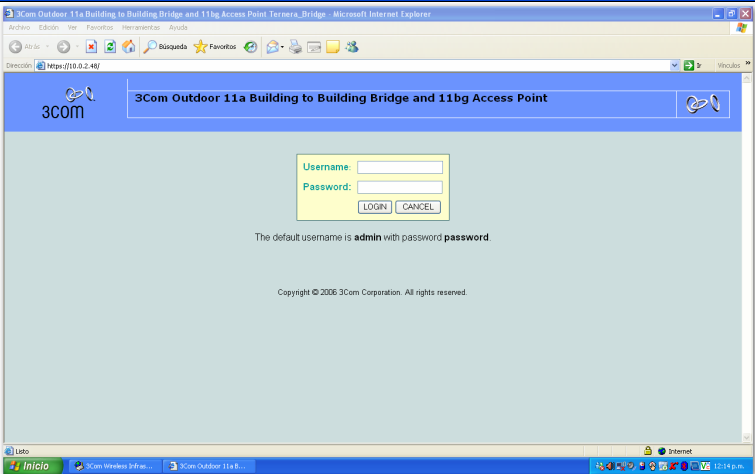This screenshot has width=755, height=474.
Task: Click the Media history toolbar icon
Action: (x=250, y=47)
